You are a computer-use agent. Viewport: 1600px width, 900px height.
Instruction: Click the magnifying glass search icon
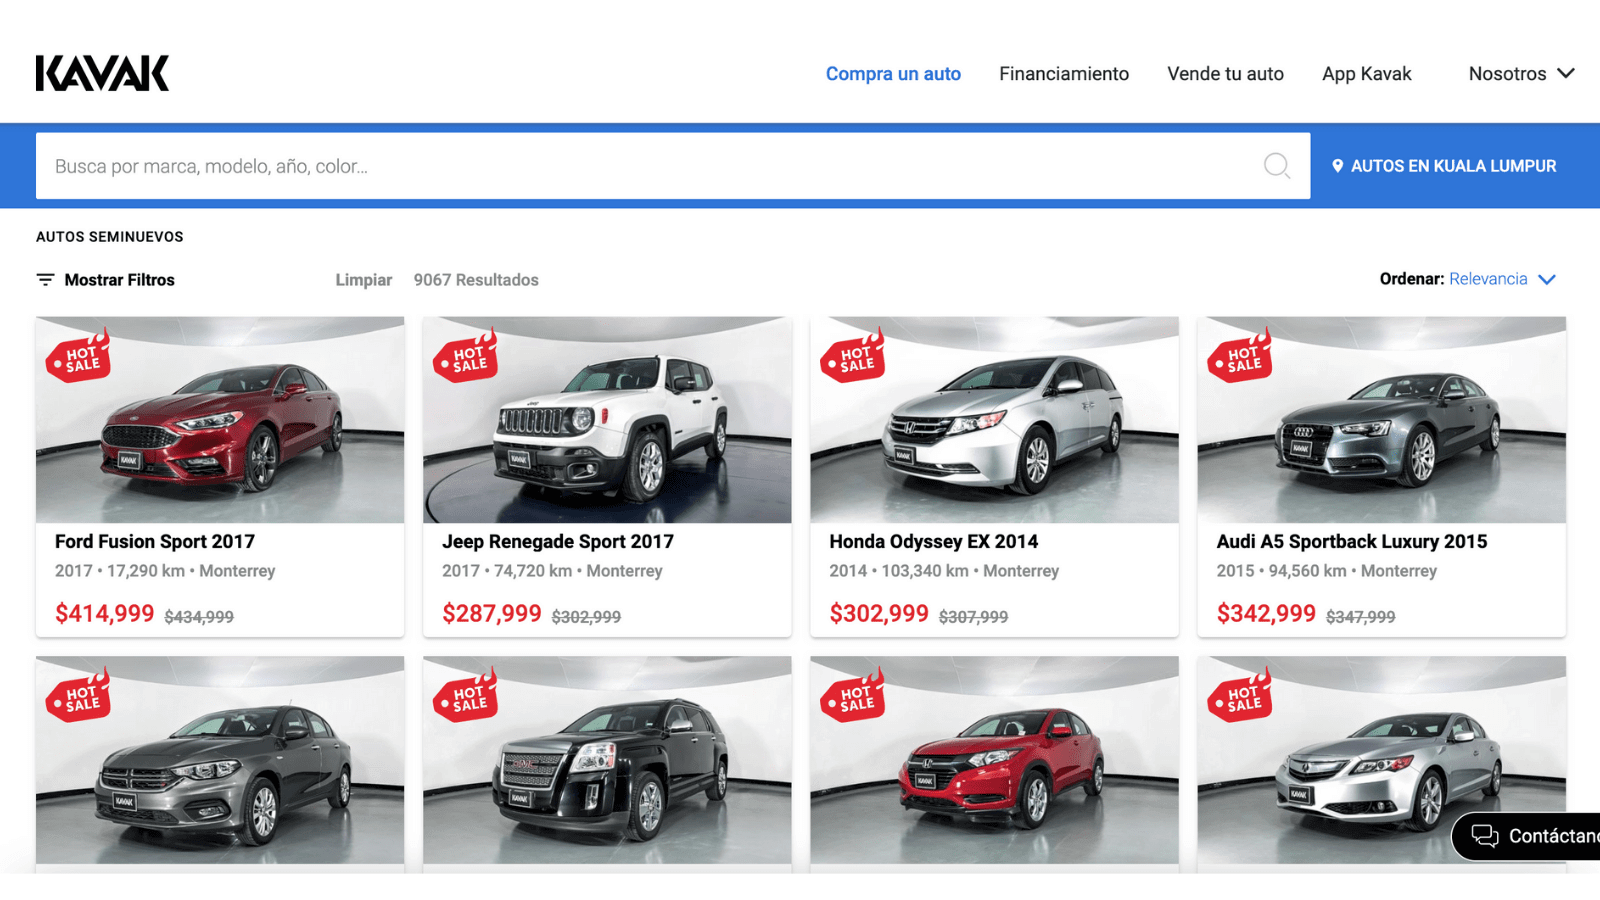(x=1277, y=166)
